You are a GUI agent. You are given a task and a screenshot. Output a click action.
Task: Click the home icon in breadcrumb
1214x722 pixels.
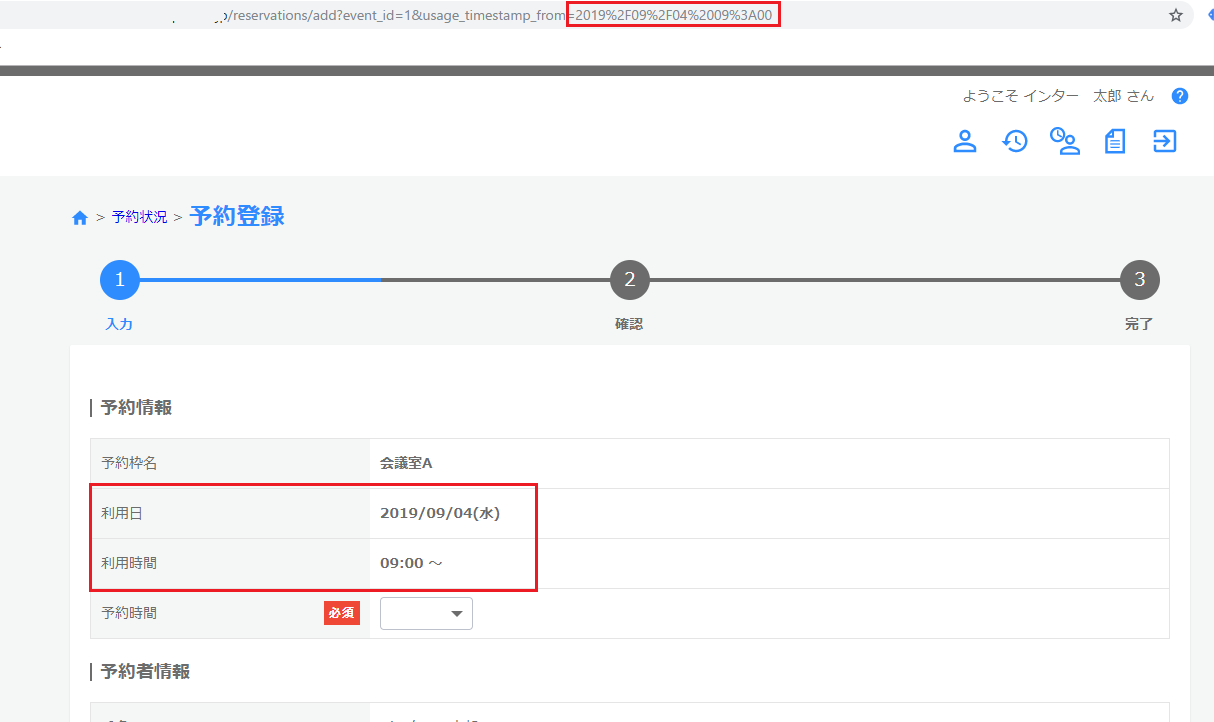(80, 218)
